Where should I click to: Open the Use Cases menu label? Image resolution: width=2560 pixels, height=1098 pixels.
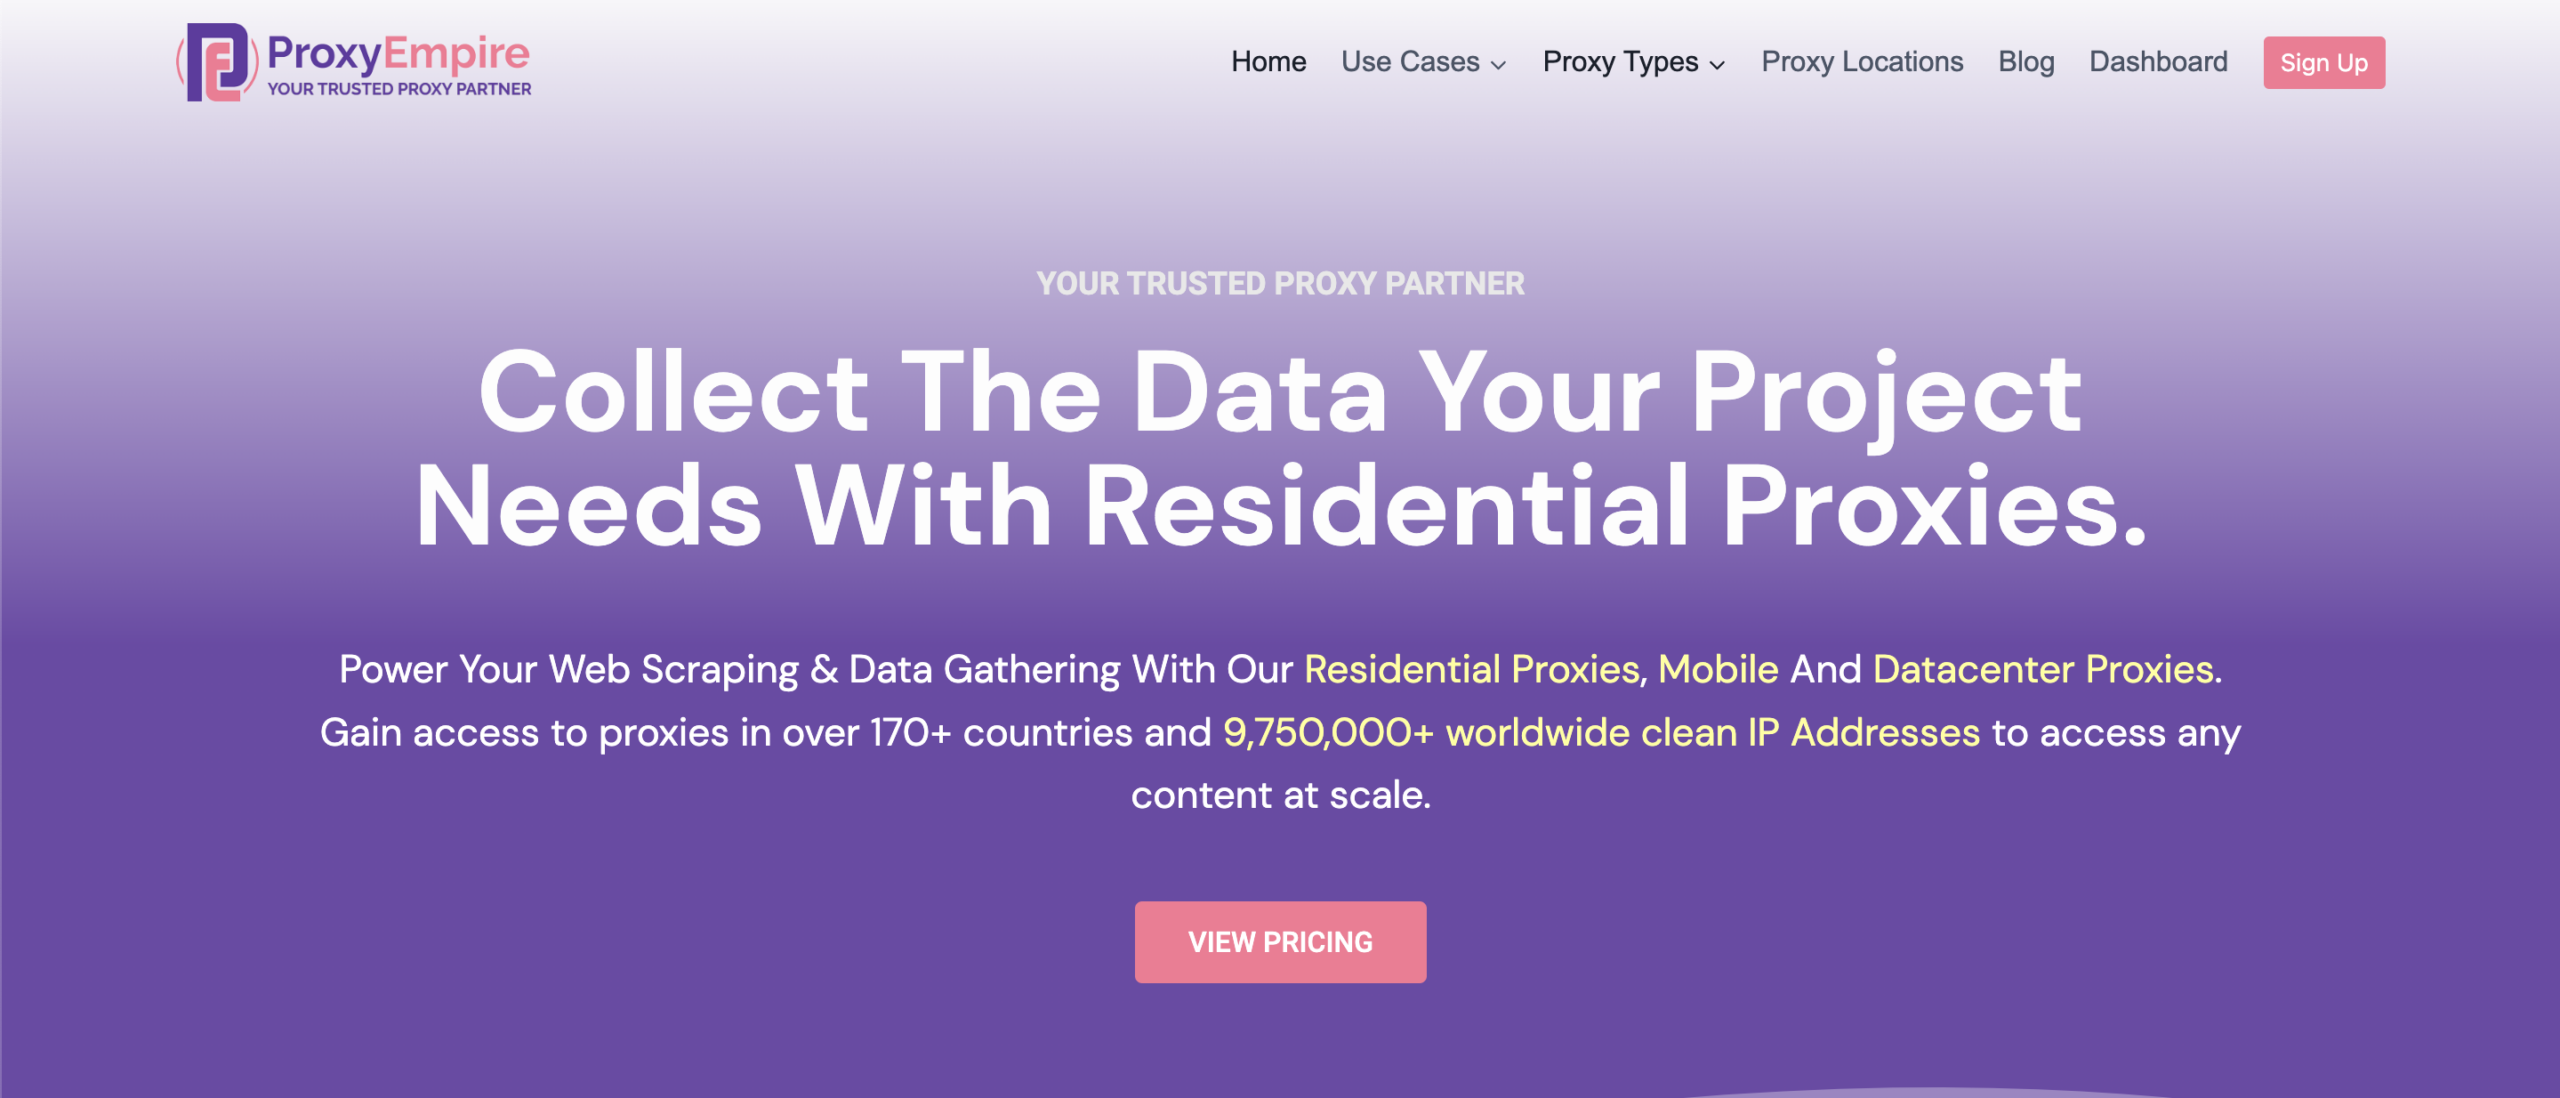(x=1410, y=62)
